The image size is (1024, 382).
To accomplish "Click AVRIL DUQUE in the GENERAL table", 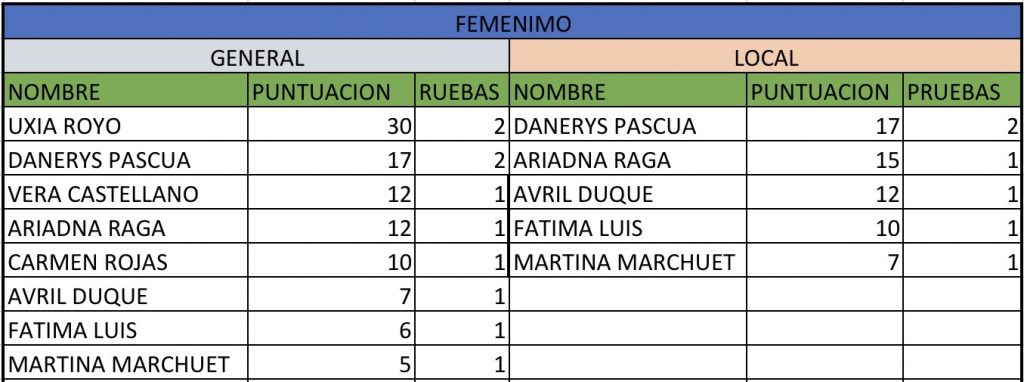I will point(125,295).
